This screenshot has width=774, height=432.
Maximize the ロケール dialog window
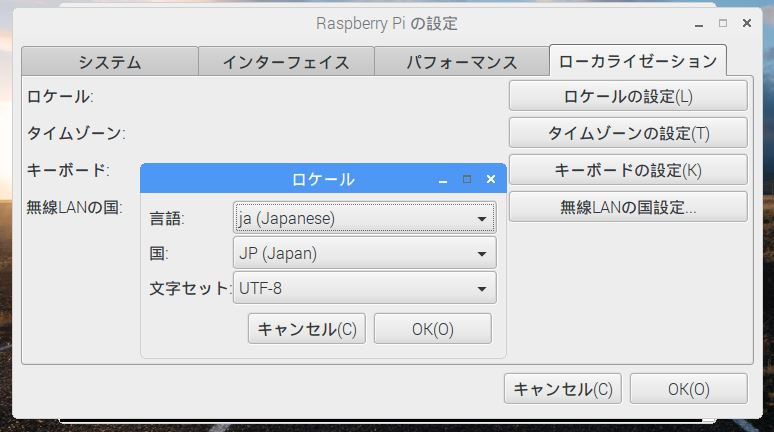coord(466,179)
